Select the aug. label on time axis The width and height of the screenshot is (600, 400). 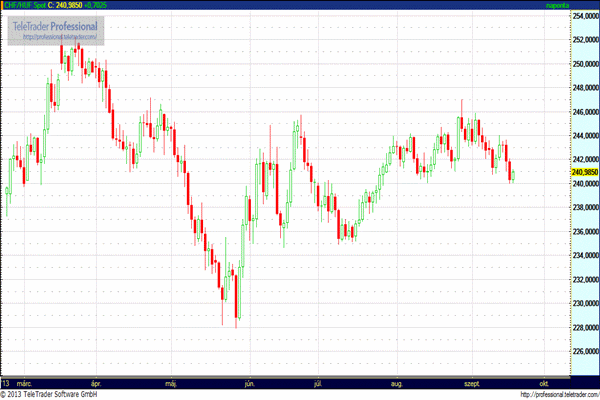pyautogui.click(x=397, y=382)
